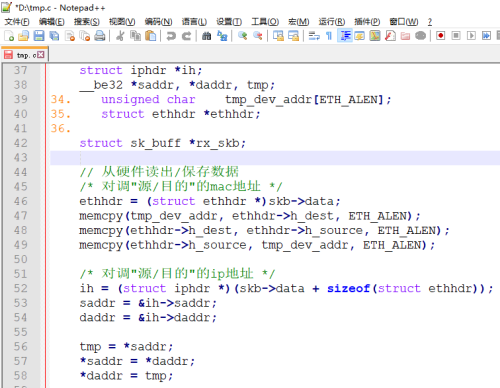Start macro recording with red dot
The image size is (500, 388).
[441, 36]
